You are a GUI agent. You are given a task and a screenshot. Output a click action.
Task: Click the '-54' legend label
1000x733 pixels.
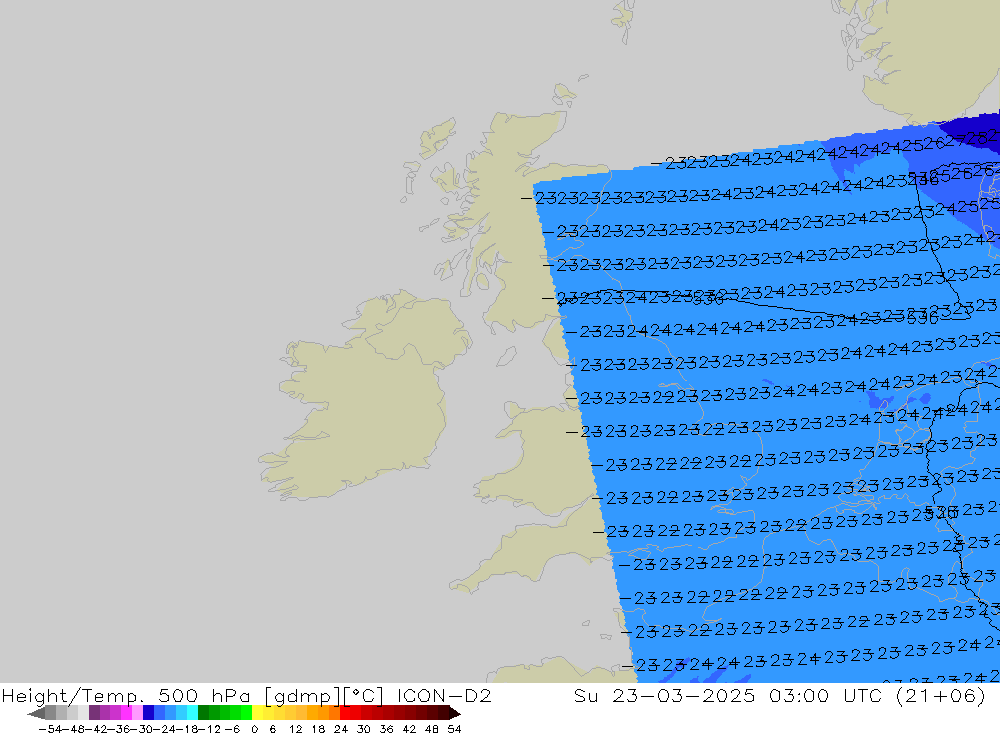[x=50, y=729]
